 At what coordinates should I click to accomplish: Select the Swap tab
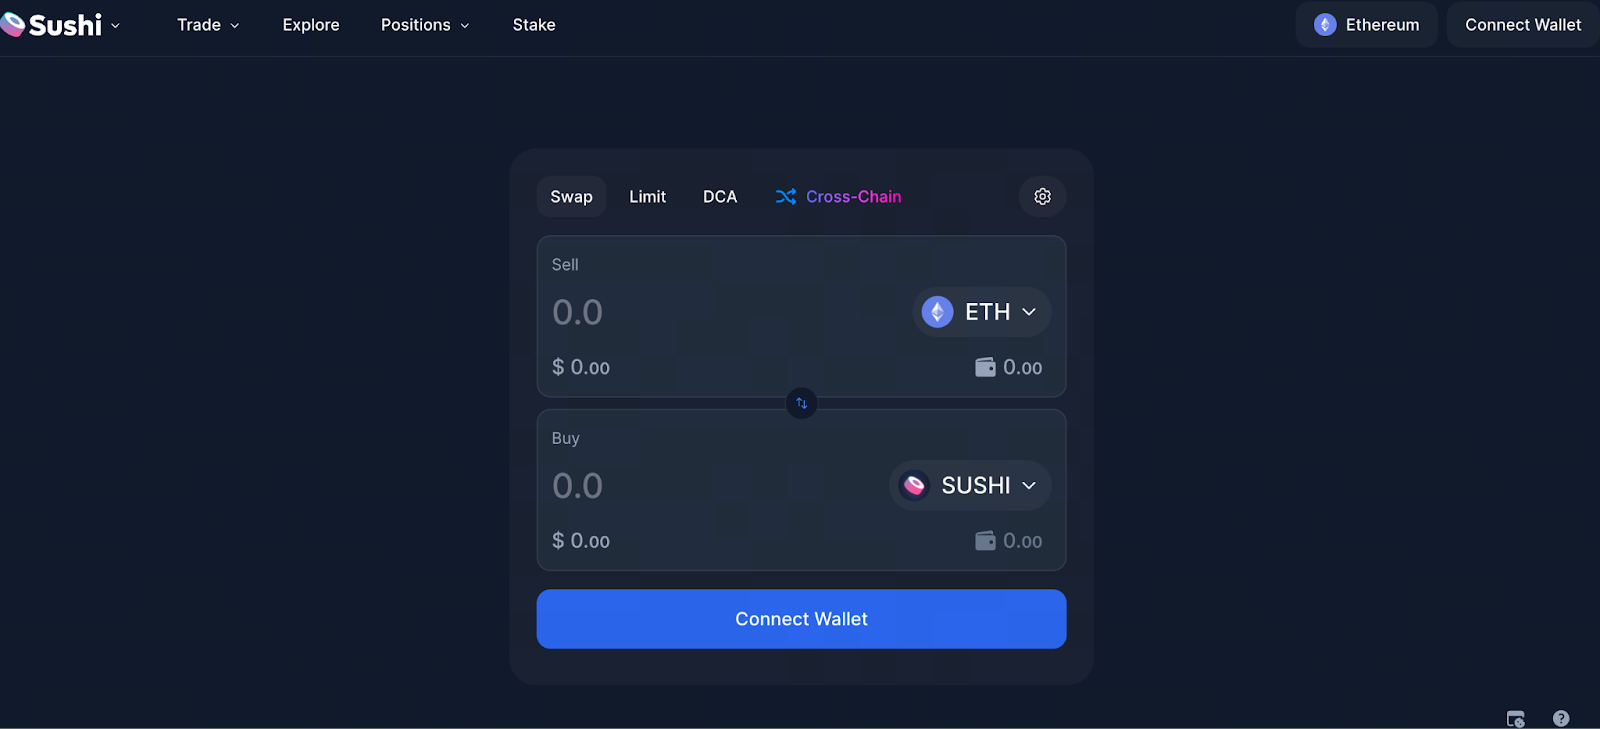pyautogui.click(x=571, y=197)
